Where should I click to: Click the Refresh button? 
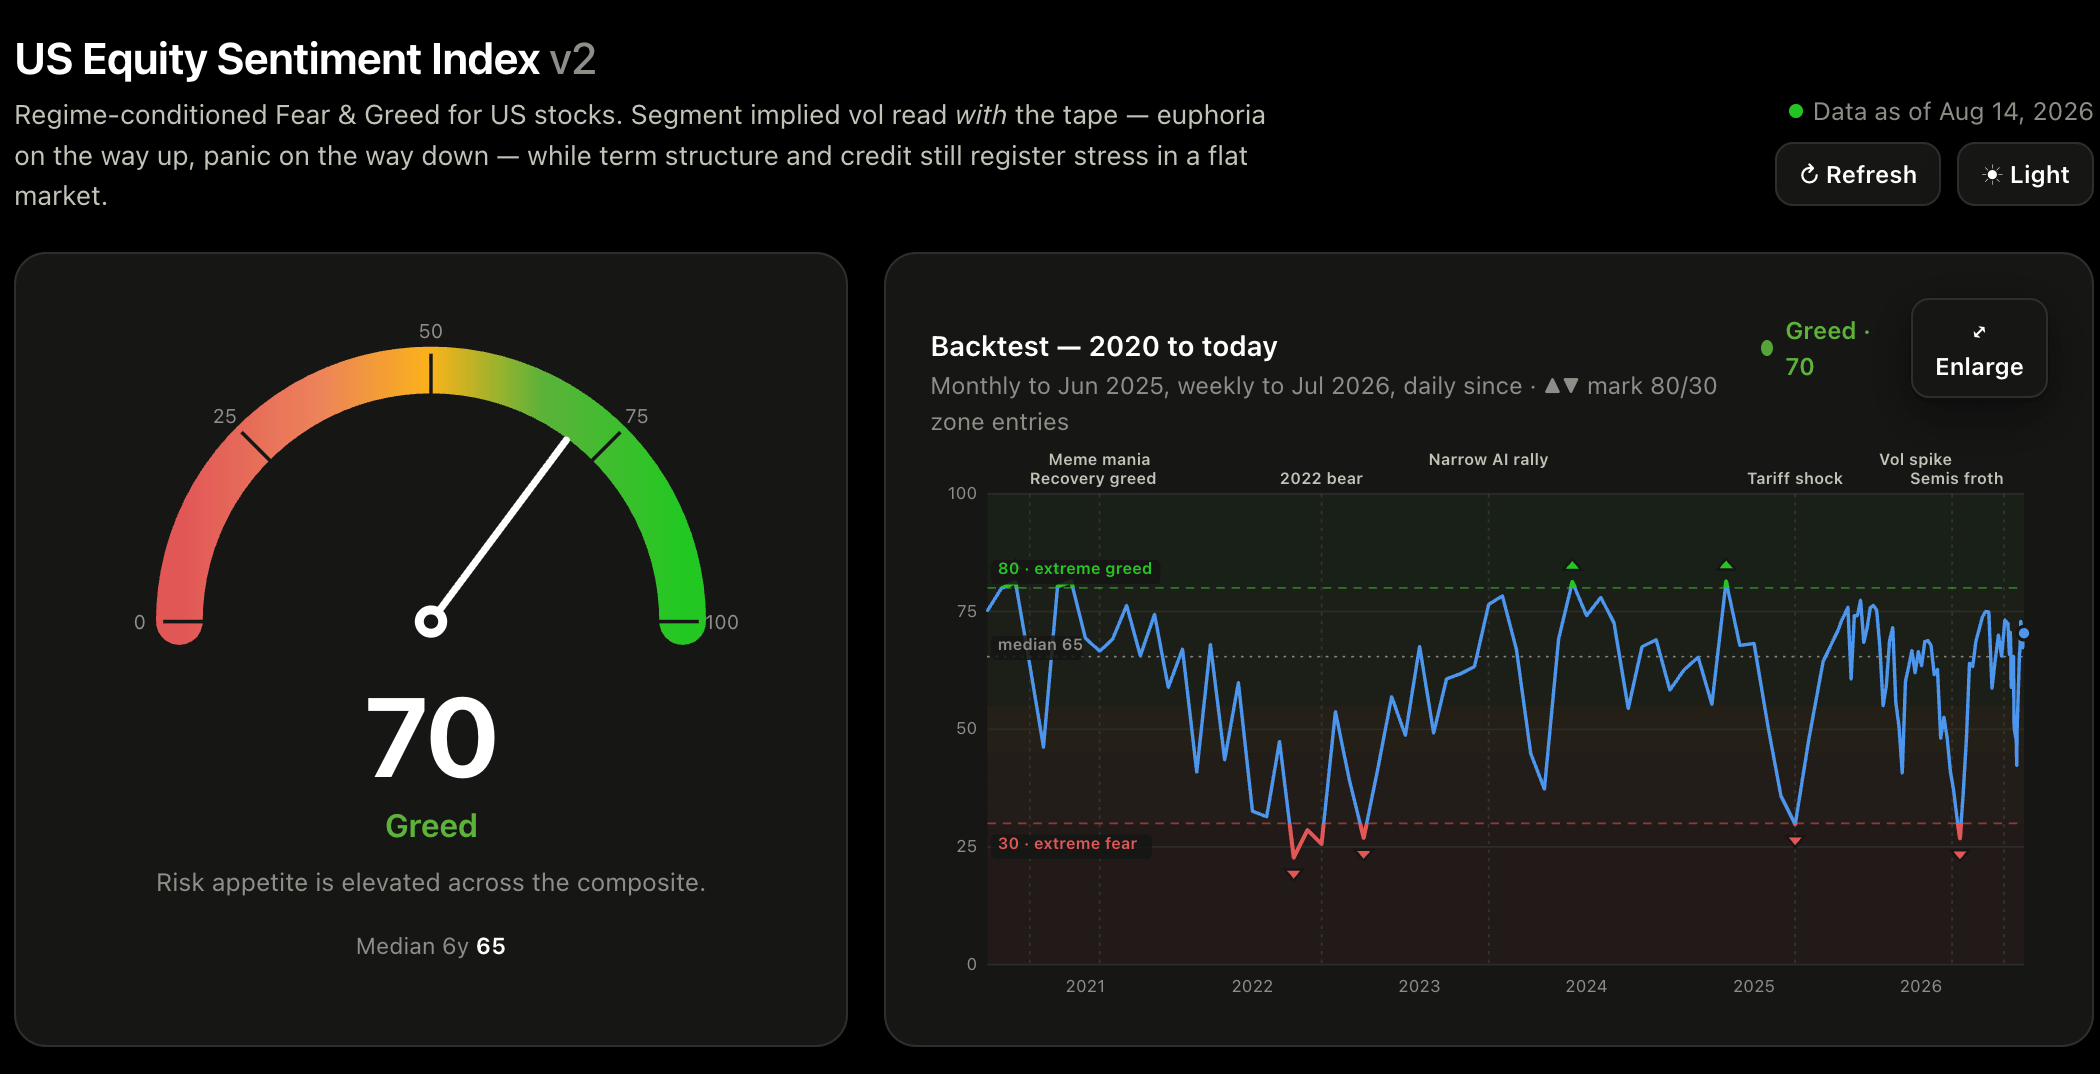(1857, 174)
